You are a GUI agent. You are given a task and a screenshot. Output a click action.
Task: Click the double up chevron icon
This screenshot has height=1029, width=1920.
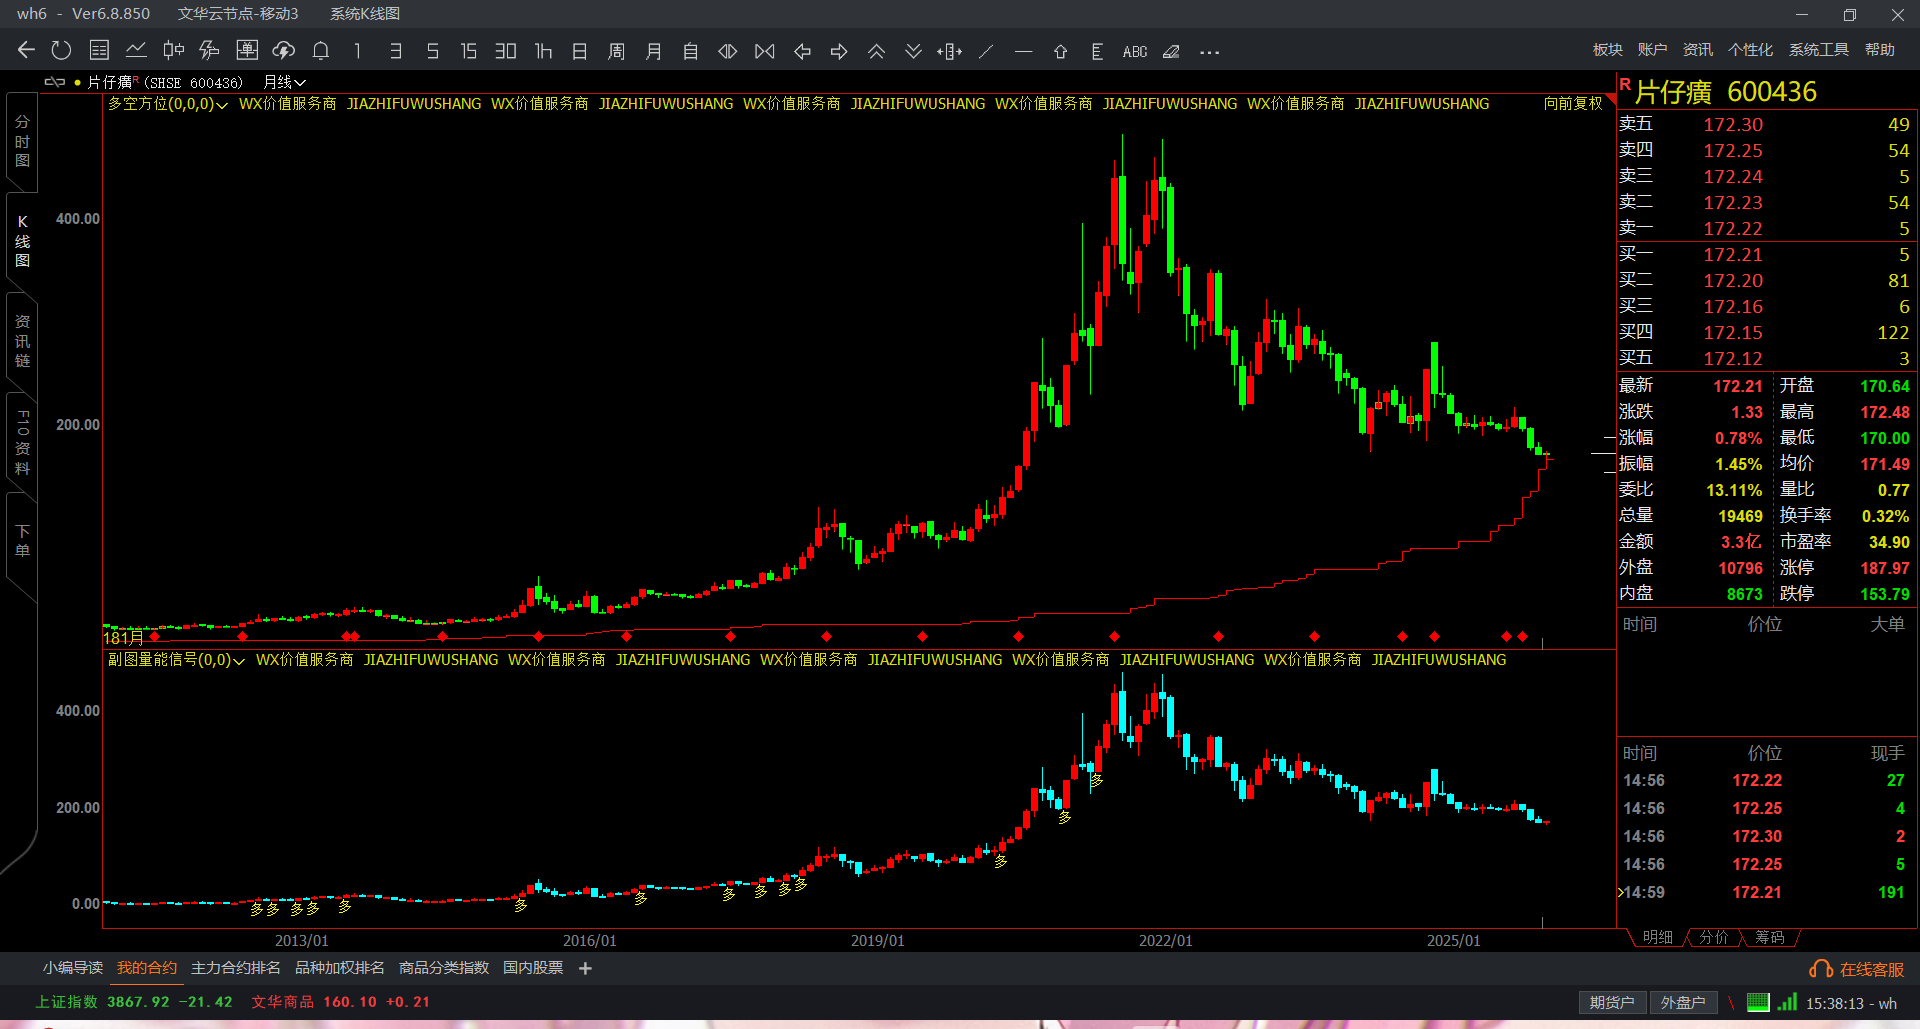[876, 51]
